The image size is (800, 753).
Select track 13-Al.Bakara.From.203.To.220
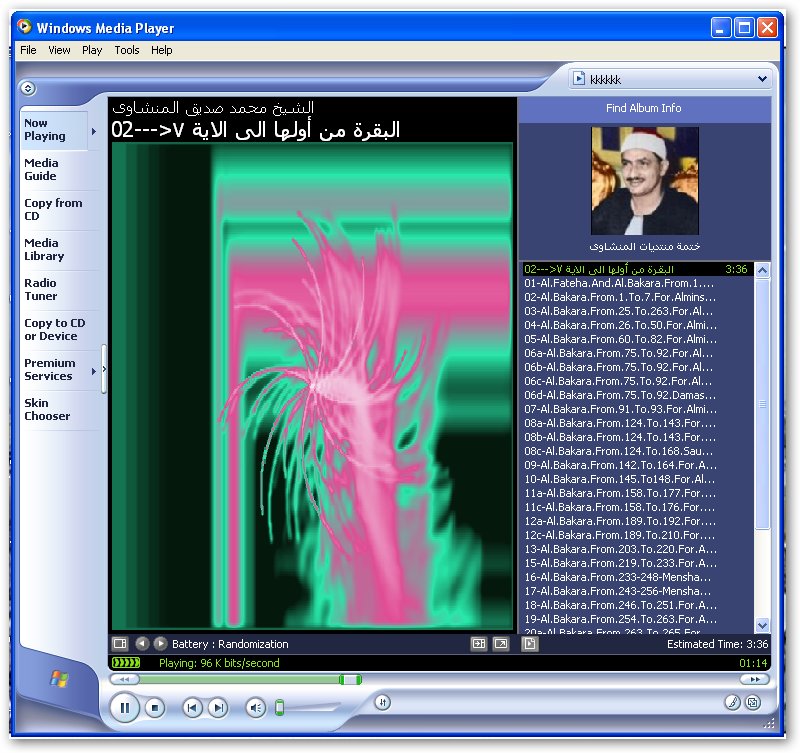point(637,549)
